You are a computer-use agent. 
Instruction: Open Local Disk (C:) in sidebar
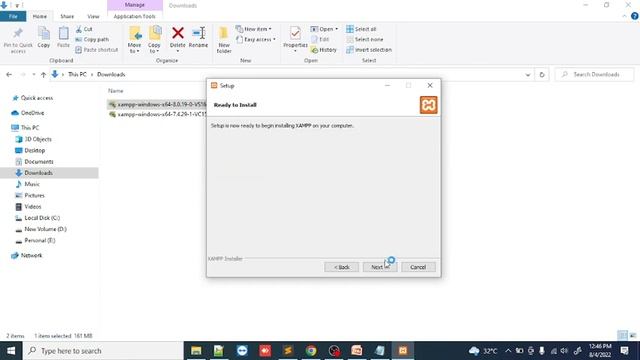tap(38, 218)
